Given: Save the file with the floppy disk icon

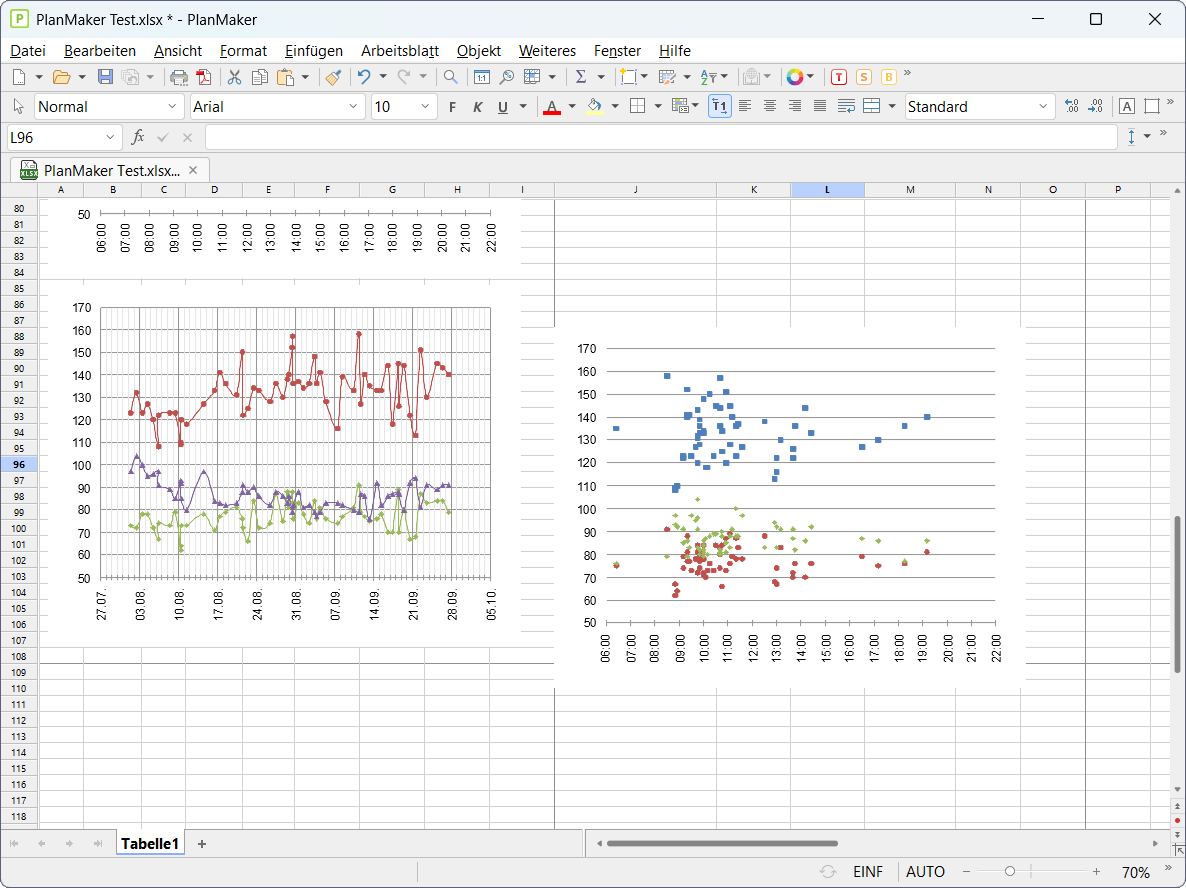Looking at the screenshot, I should click(105, 76).
